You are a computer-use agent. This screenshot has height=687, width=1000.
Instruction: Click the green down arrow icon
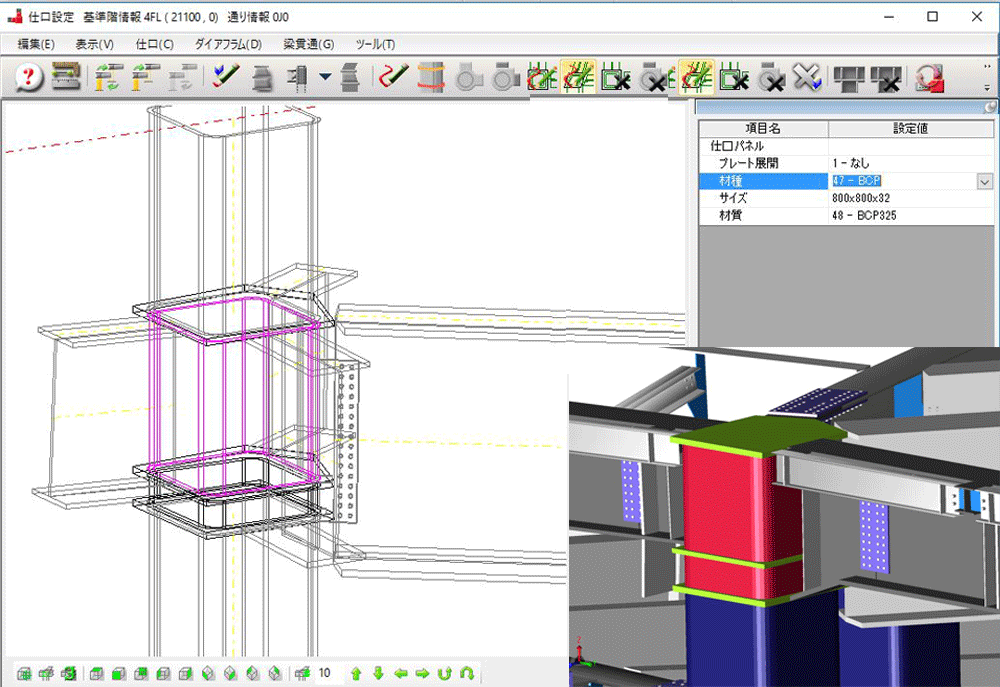click(x=378, y=673)
